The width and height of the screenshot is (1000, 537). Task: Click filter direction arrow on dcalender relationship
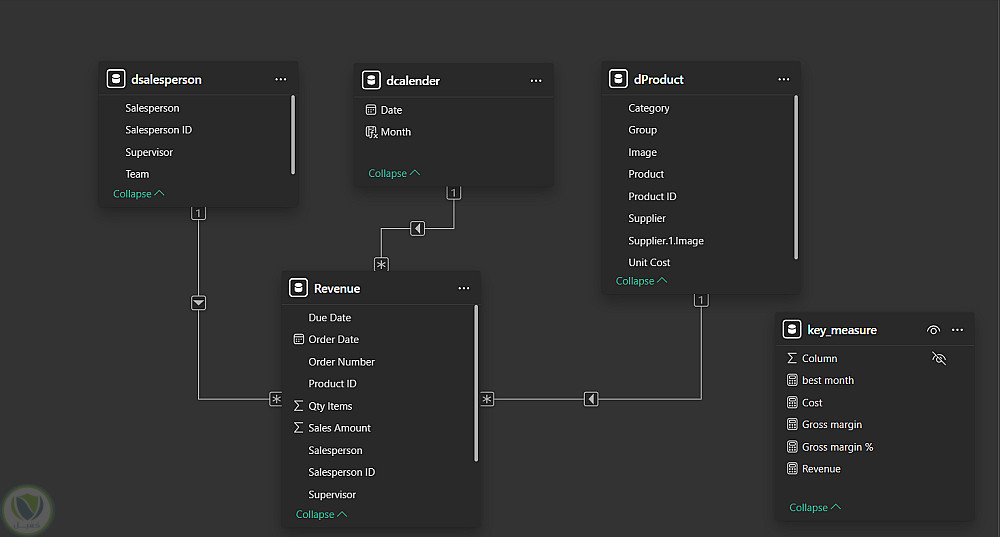coord(418,229)
